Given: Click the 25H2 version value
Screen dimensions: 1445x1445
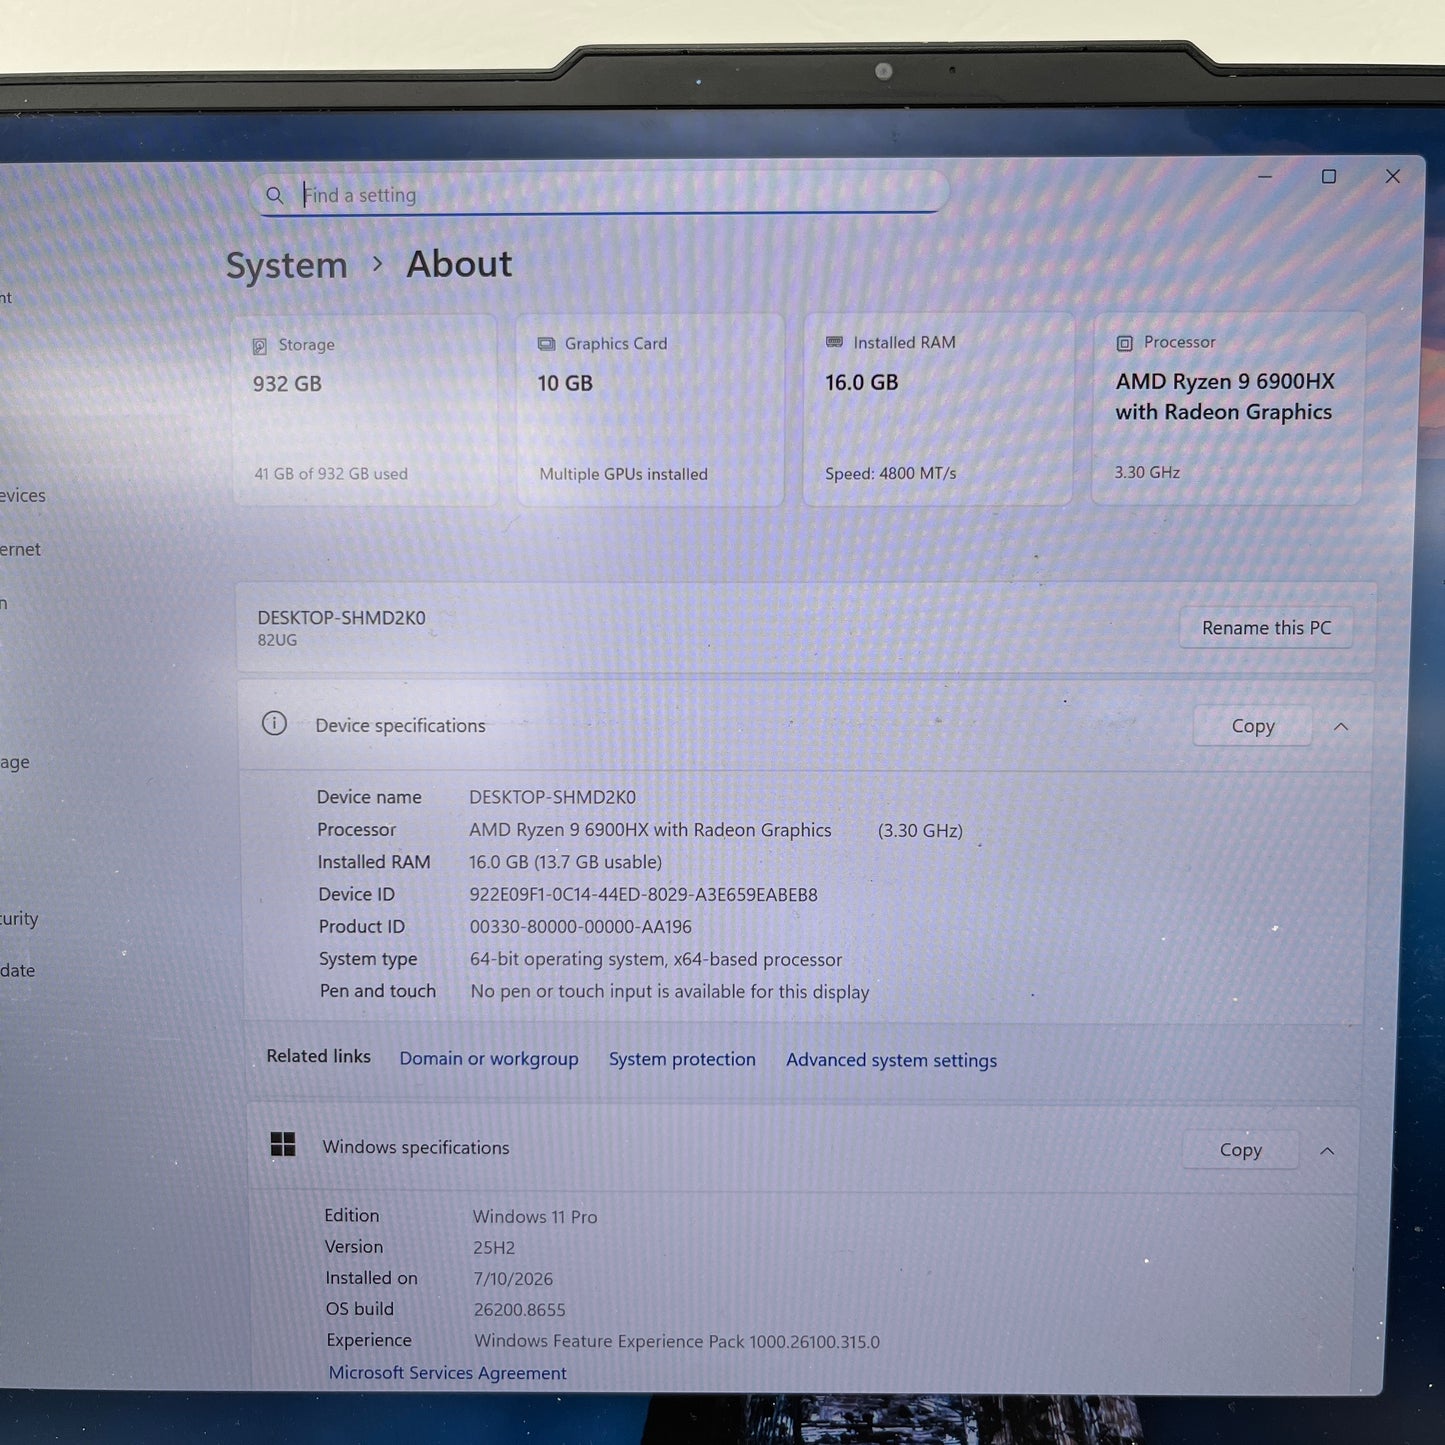Looking at the screenshot, I should 494,1248.
